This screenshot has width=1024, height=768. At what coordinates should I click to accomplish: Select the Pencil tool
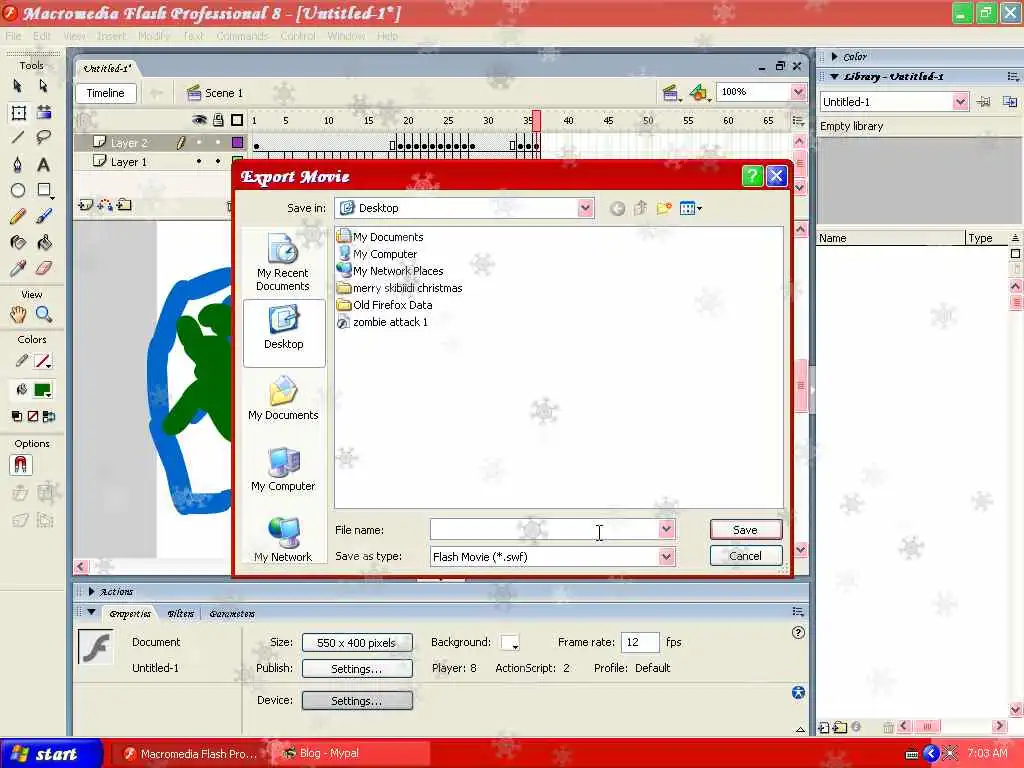pos(18,216)
